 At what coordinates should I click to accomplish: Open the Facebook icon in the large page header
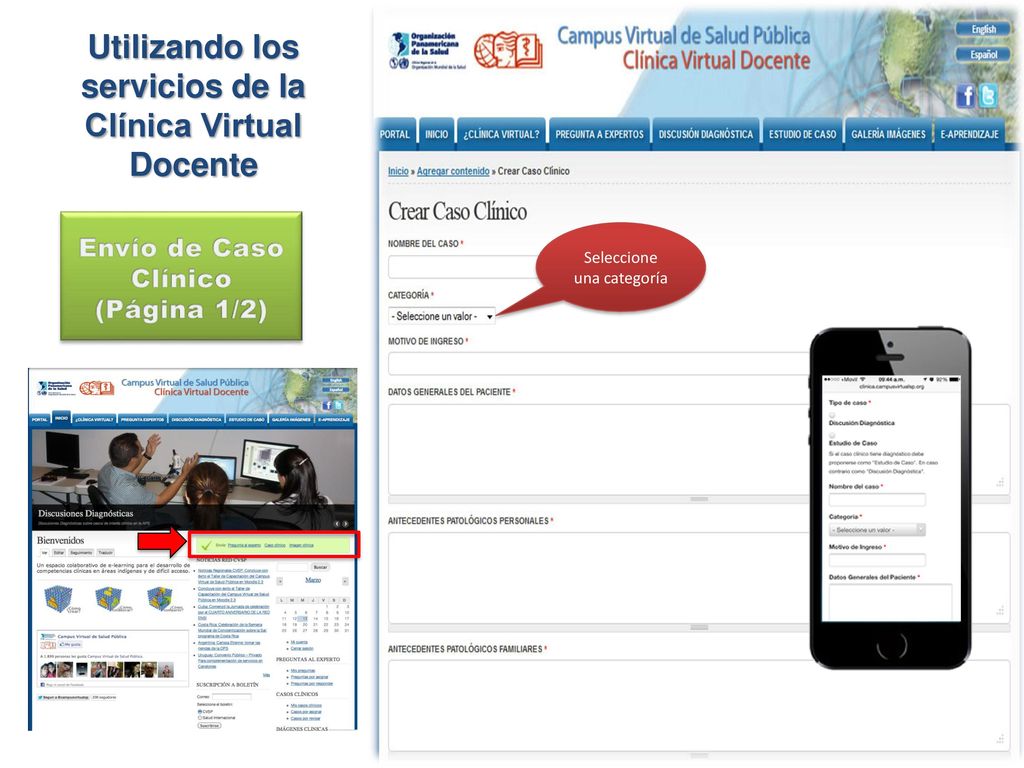[x=966, y=96]
